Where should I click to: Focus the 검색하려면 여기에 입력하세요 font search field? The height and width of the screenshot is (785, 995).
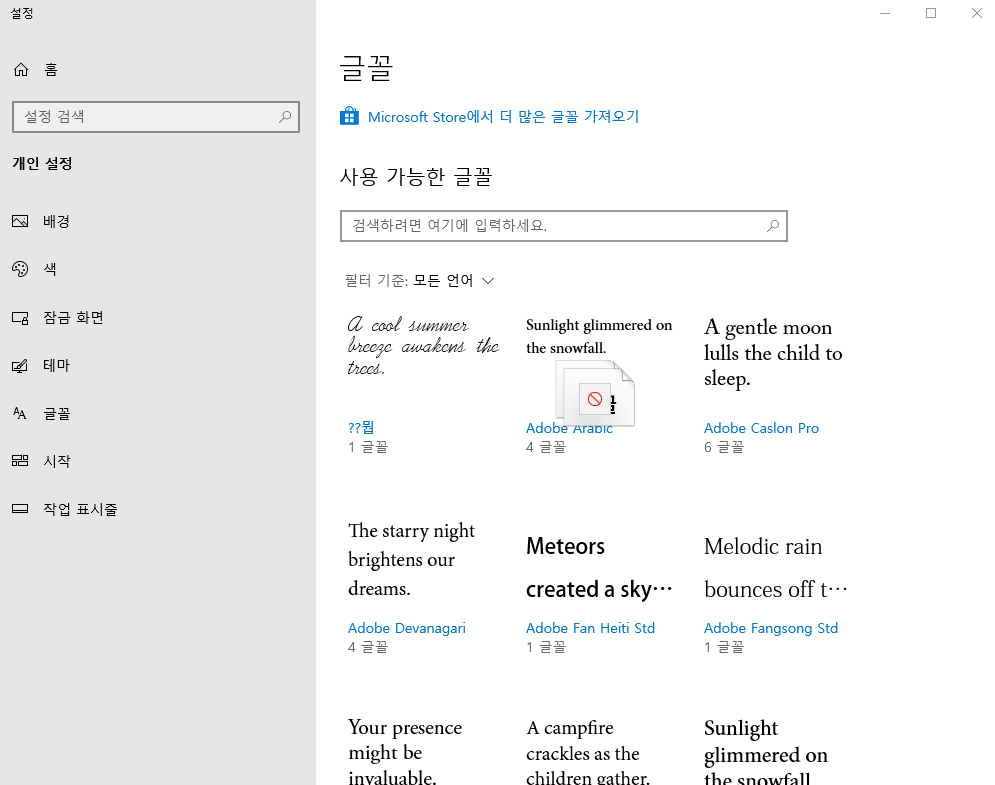(563, 226)
